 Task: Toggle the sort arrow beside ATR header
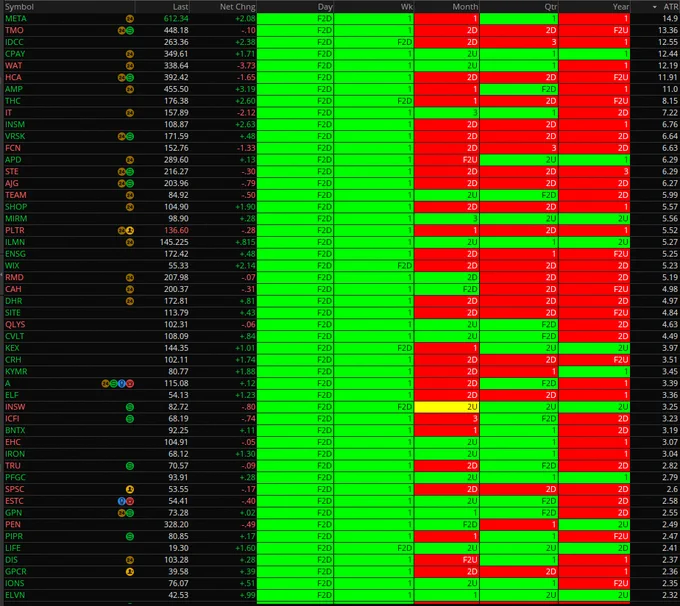[x=654, y=7]
